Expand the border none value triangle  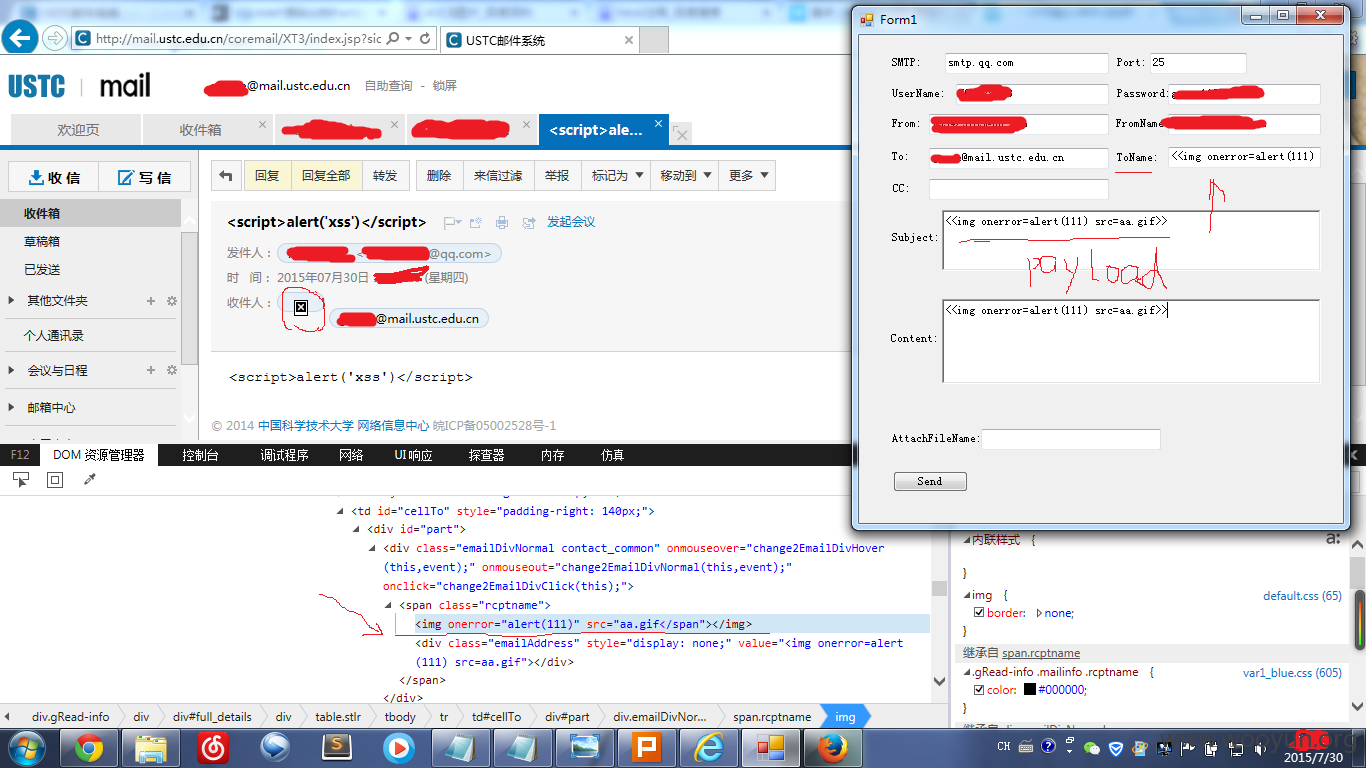[x=1039, y=613]
